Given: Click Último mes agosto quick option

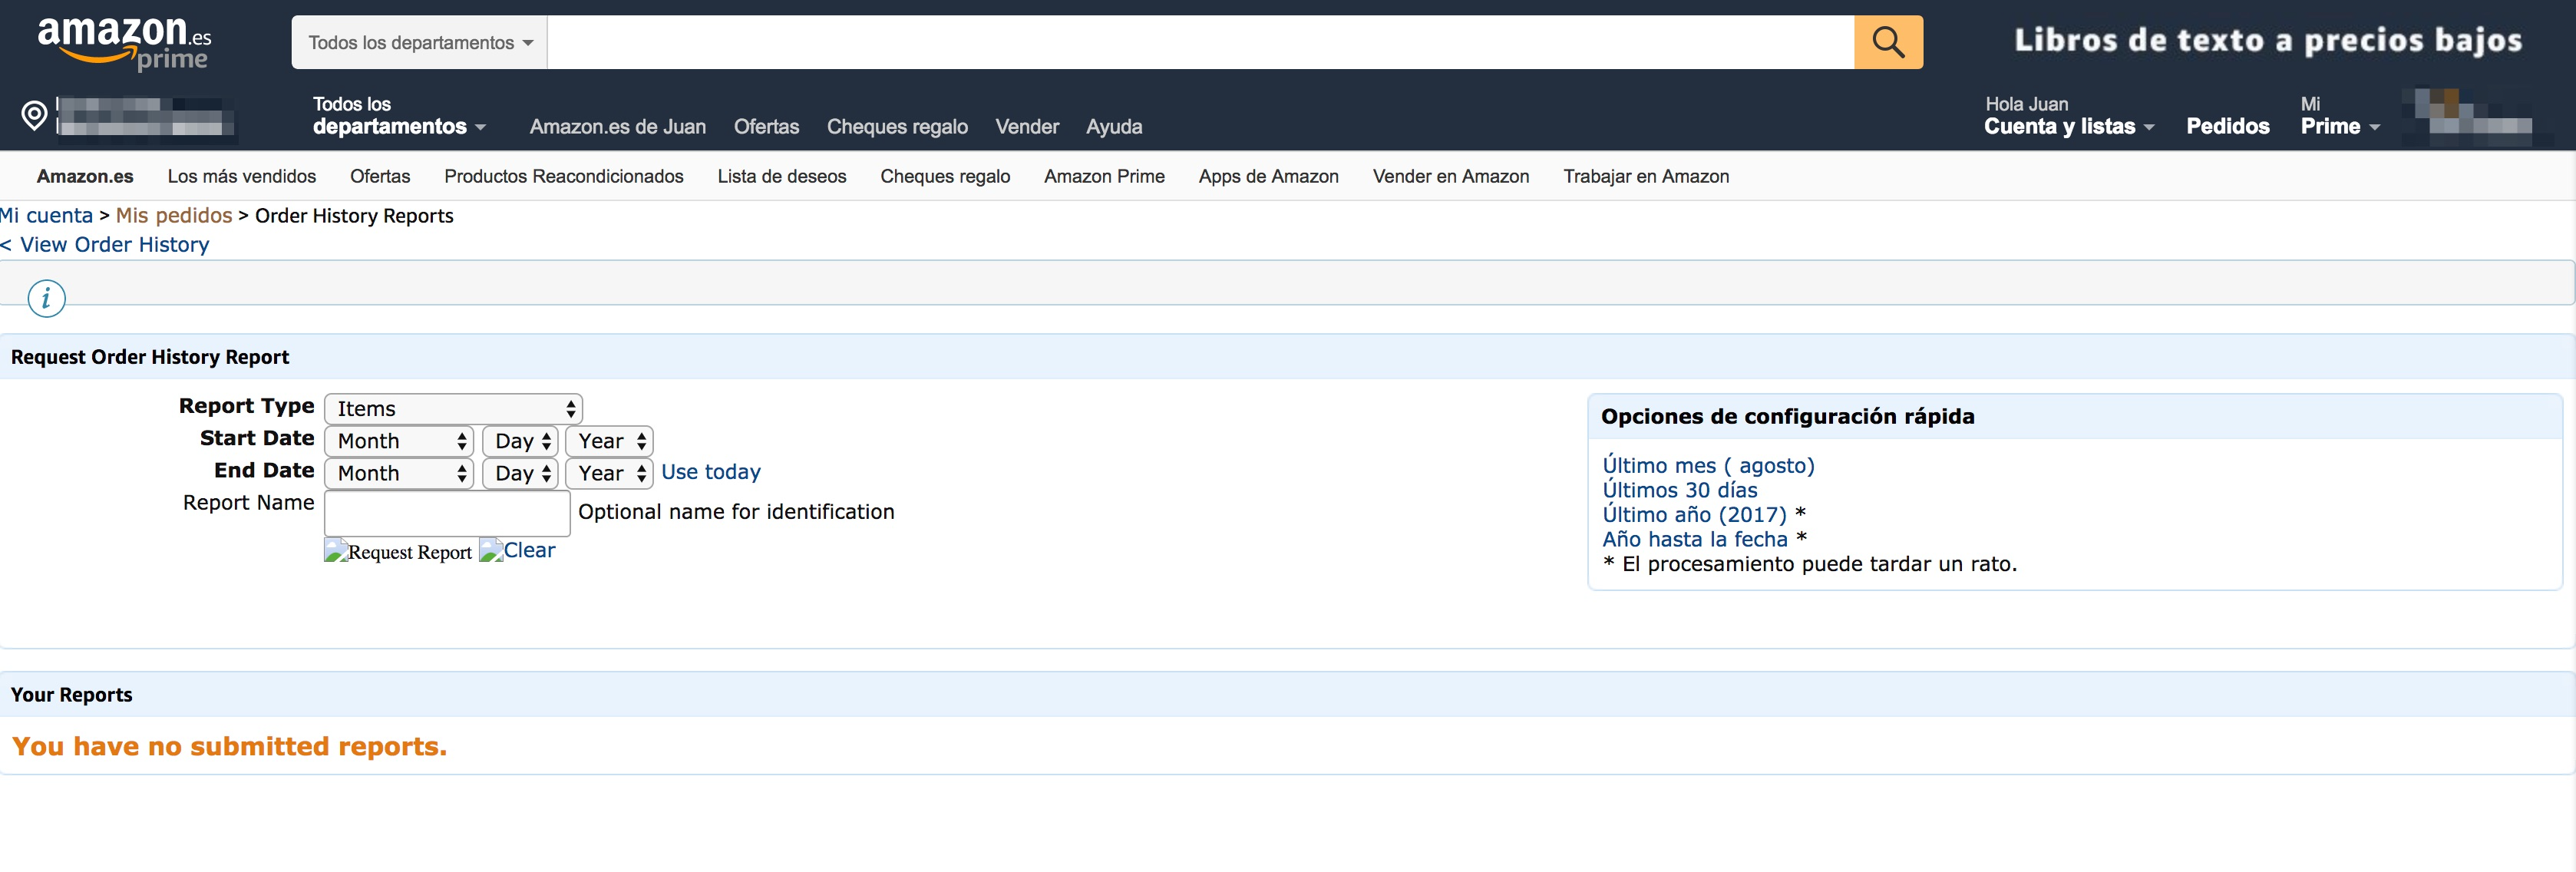Looking at the screenshot, I should [1707, 464].
